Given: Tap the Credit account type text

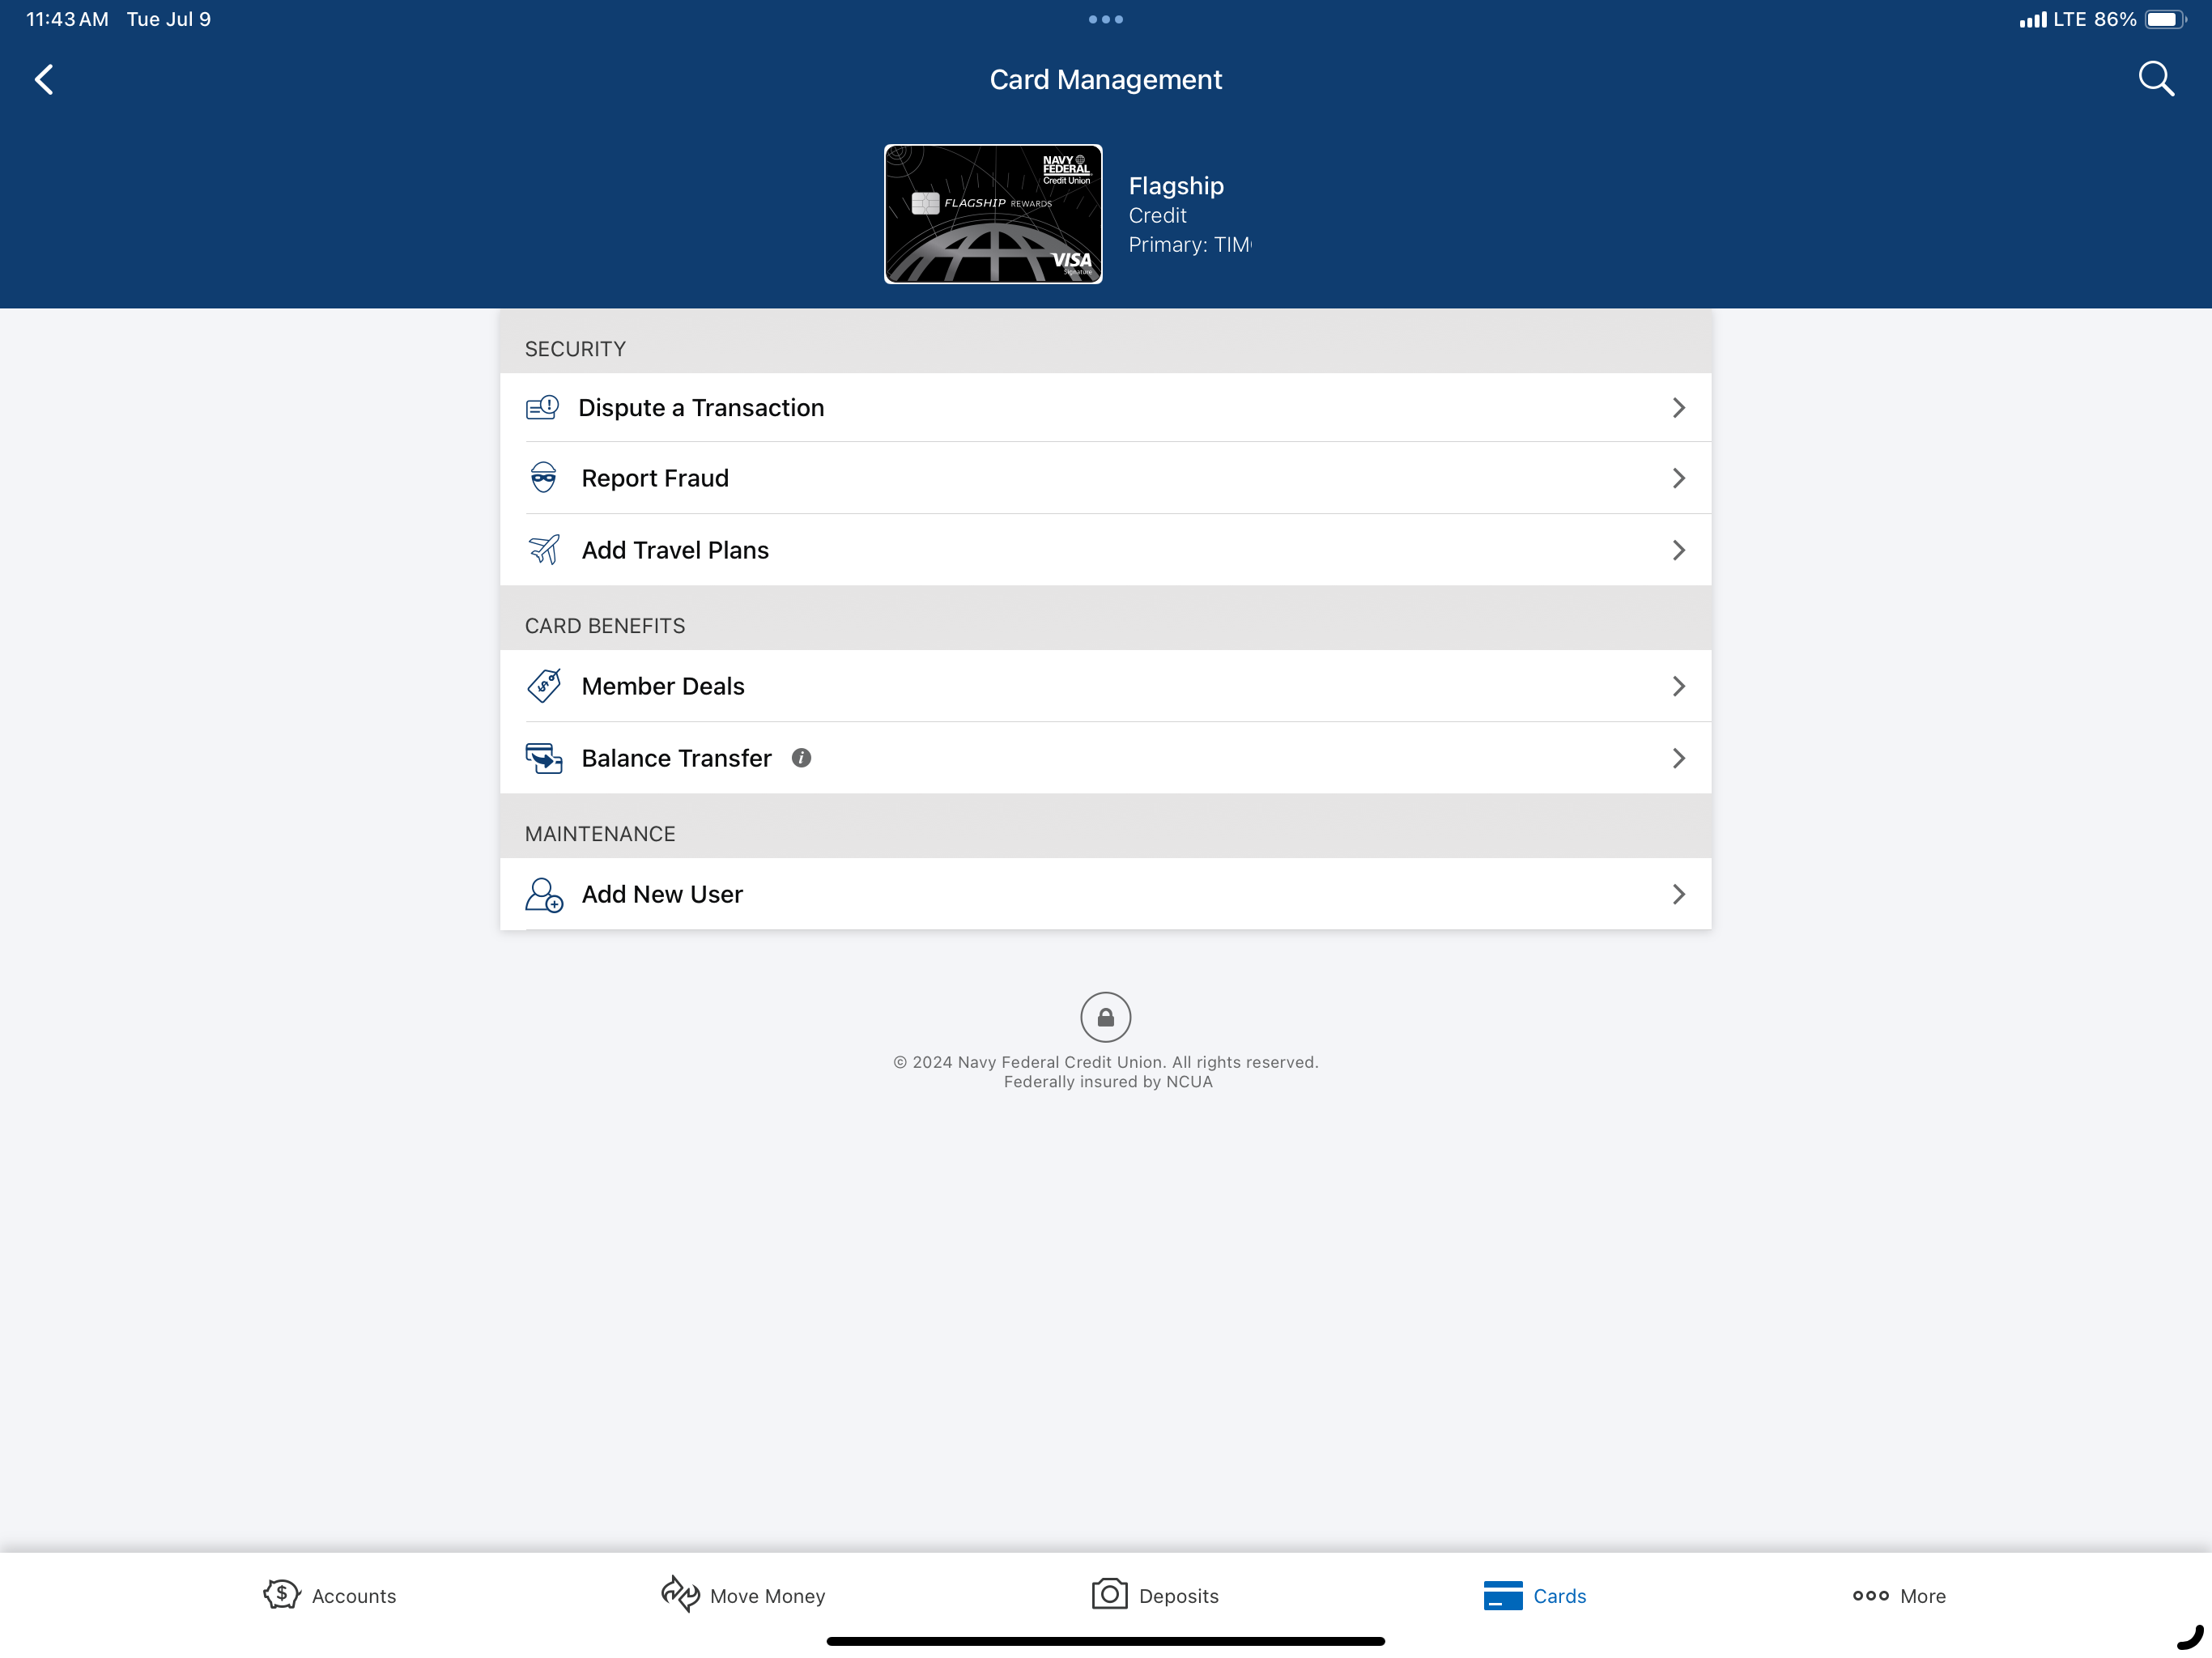Looking at the screenshot, I should (x=1157, y=215).
